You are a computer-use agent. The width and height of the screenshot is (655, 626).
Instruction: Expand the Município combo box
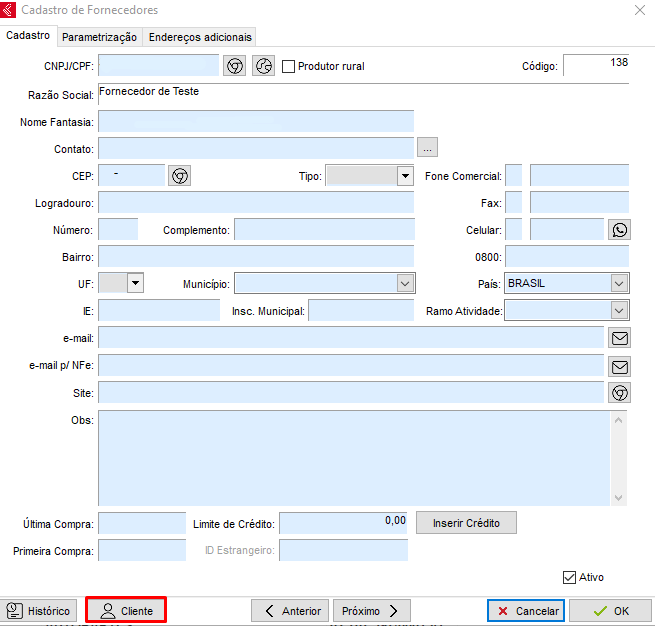tap(404, 284)
